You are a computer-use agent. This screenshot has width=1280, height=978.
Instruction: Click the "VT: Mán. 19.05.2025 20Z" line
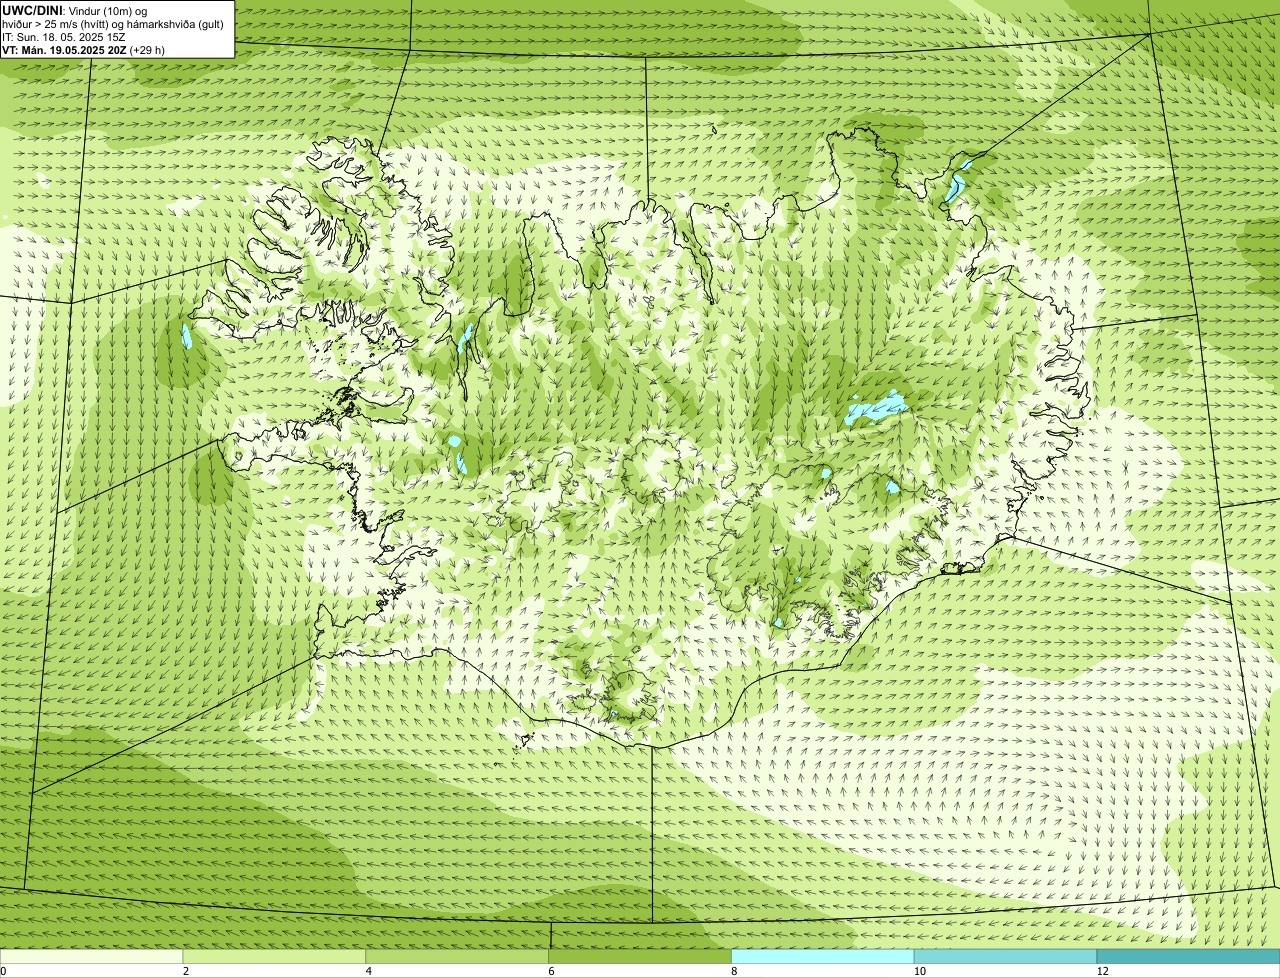point(64,50)
